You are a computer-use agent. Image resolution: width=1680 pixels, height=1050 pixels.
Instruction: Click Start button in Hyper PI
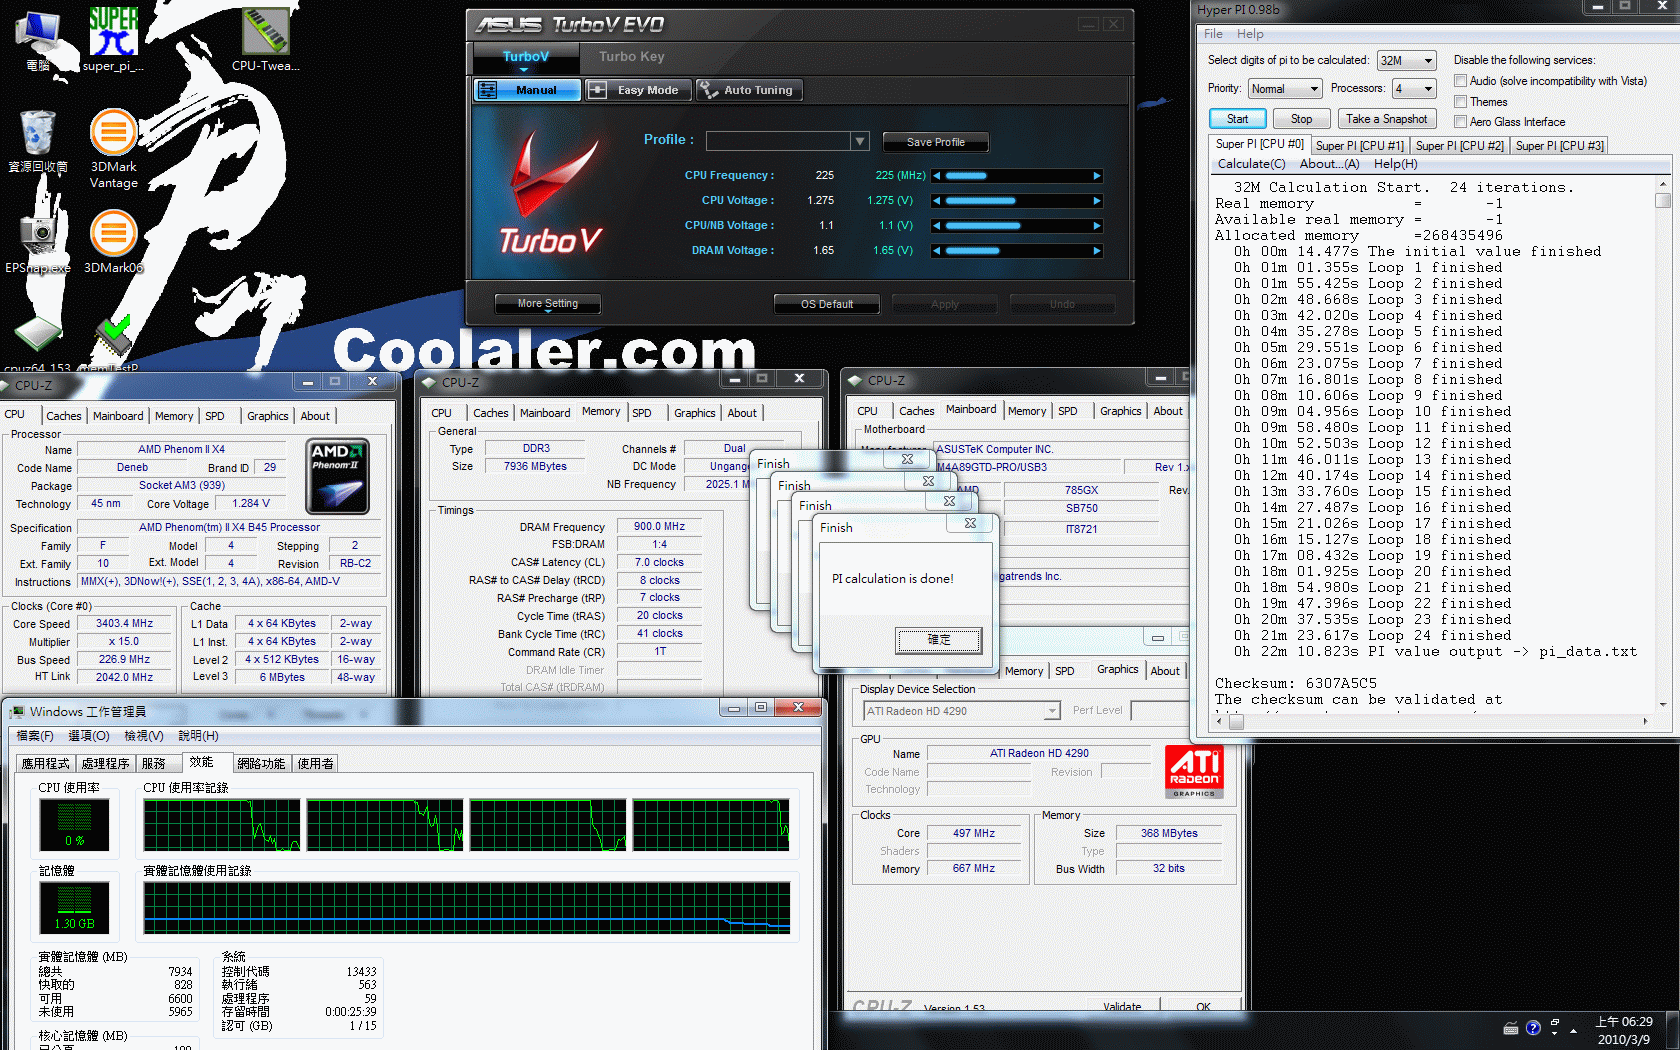click(x=1238, y=119)
